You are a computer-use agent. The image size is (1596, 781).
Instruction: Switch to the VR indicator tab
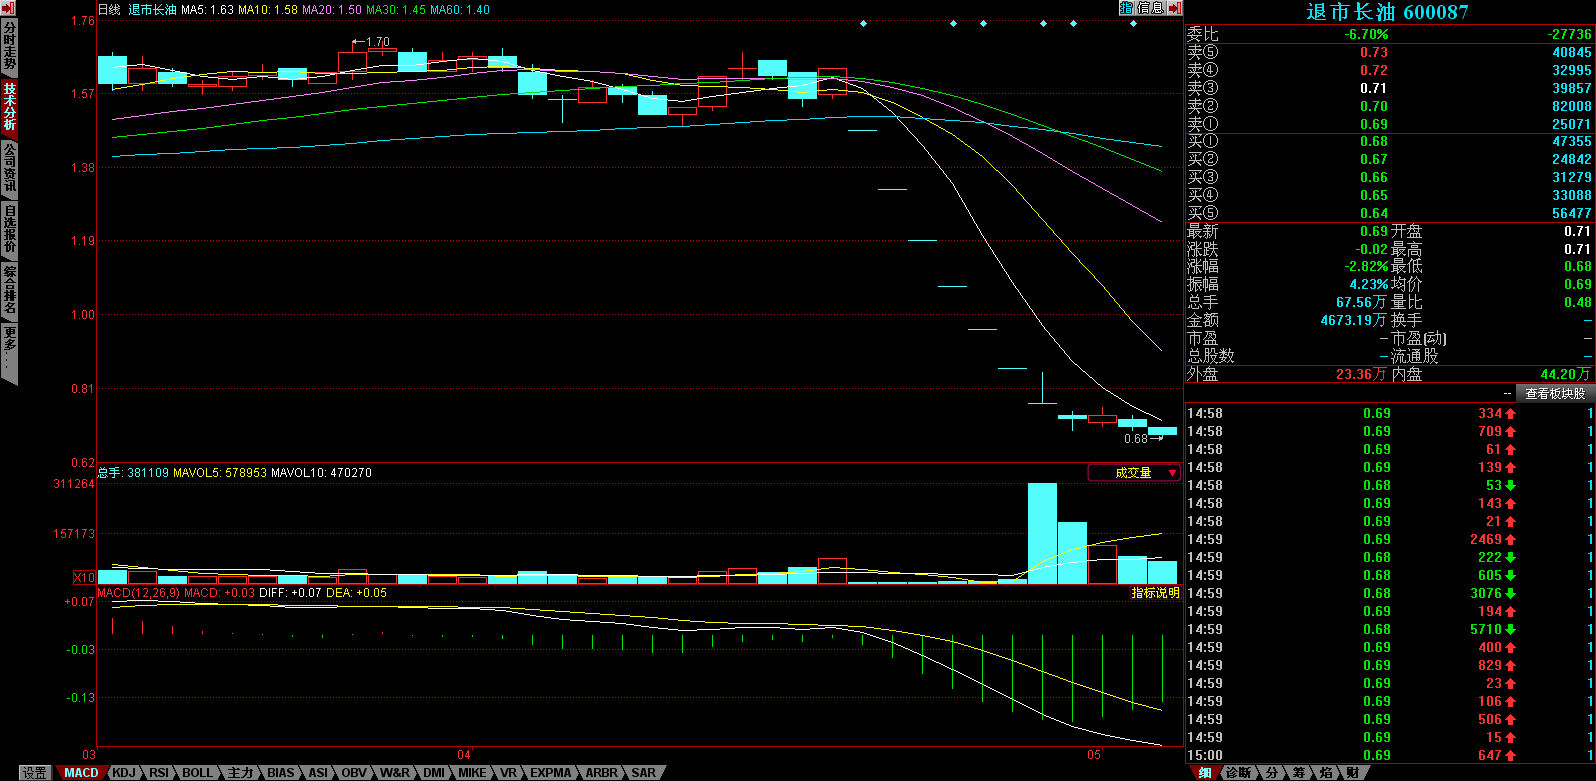click(508, 773)
